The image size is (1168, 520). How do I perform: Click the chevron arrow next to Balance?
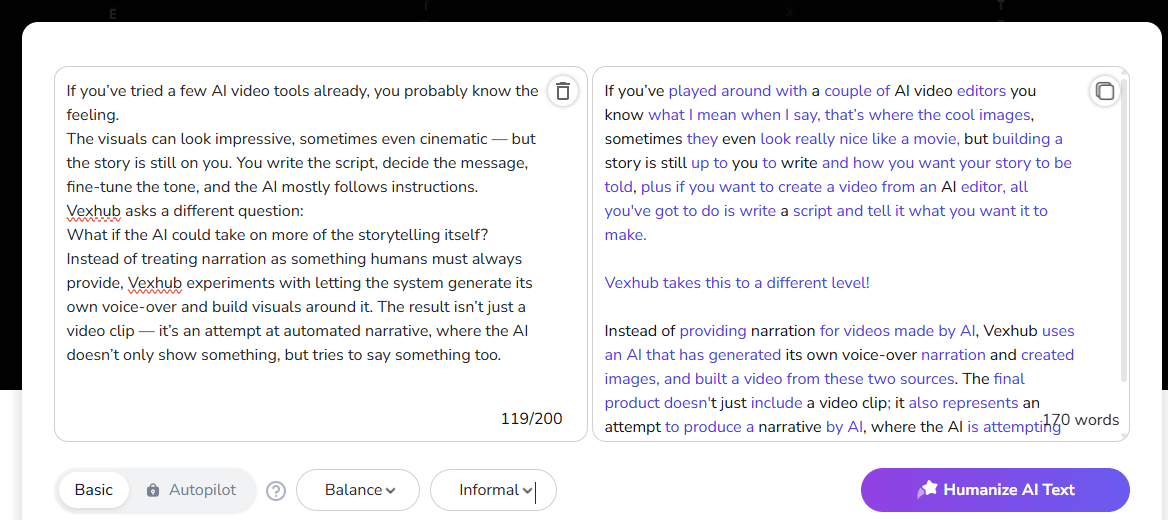tap(390, 490)
